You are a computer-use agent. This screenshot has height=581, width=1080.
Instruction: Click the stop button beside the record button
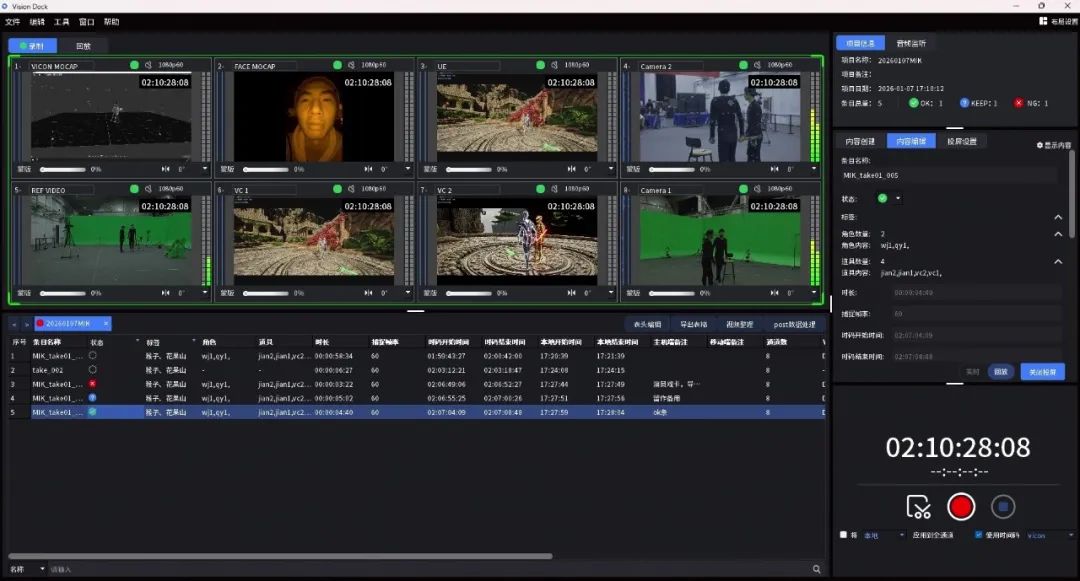tap(1003, 507)
